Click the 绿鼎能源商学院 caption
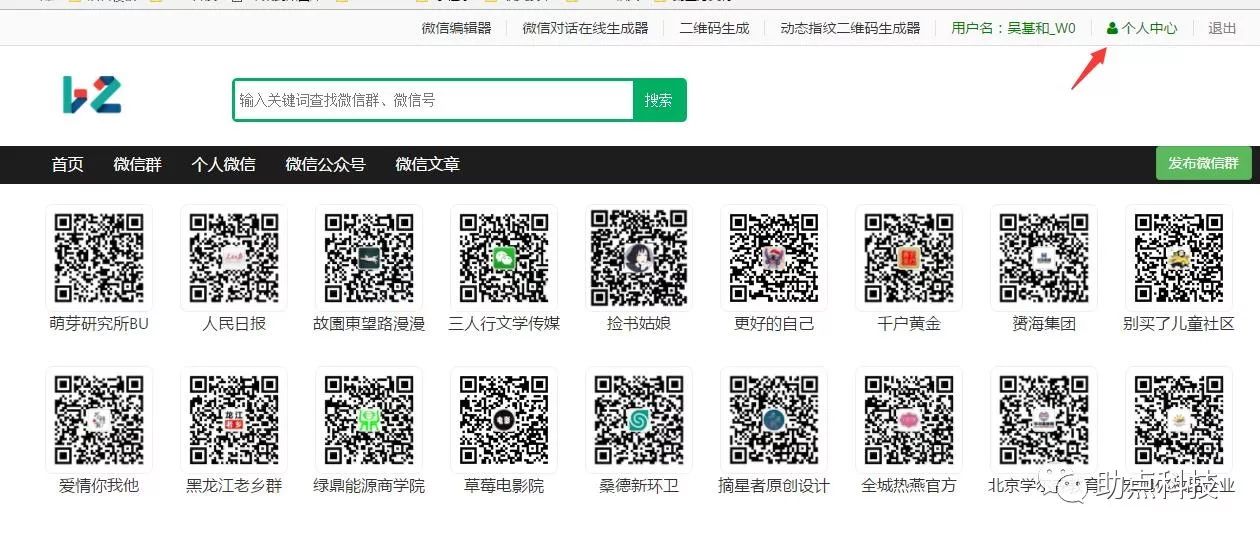The height and width of the screenshot is (541, 1260). point(369,486)
